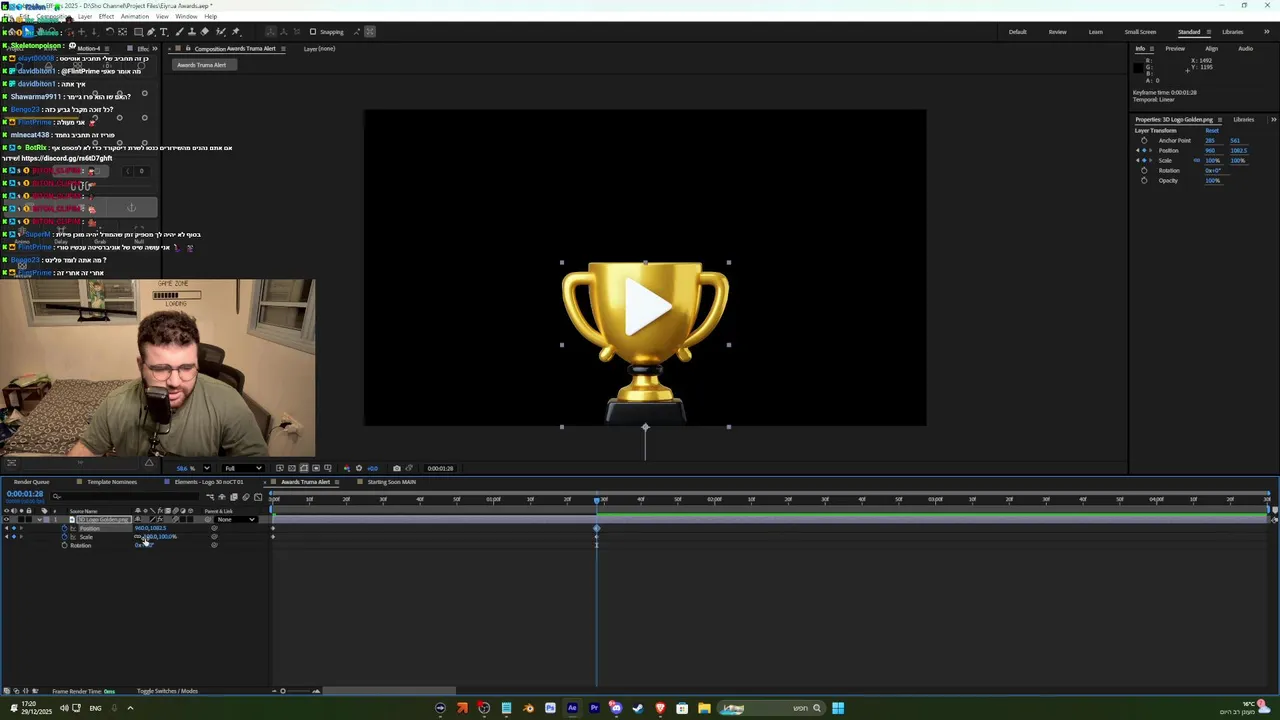Select the Type tool
Image resolution: width=1280 pixels, height=720 pixels.
164,32
